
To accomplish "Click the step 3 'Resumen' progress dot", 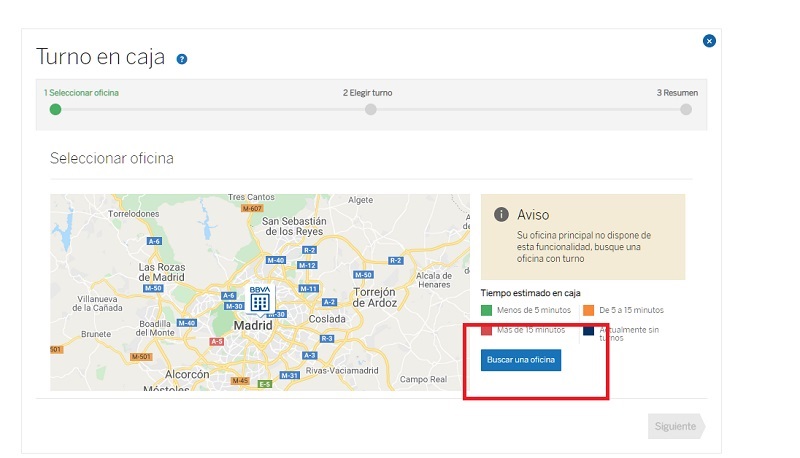I will click(686, 109).
